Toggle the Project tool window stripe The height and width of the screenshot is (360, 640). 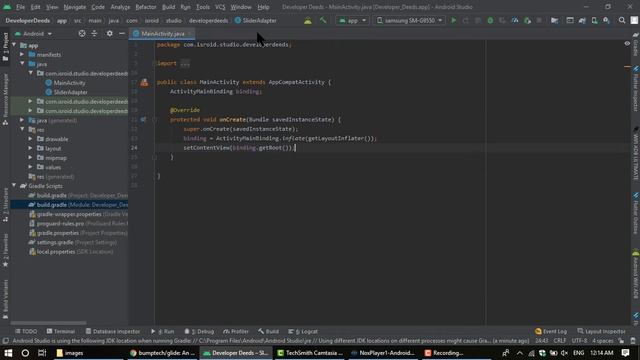pyautogui.click(x=5, y=47)
